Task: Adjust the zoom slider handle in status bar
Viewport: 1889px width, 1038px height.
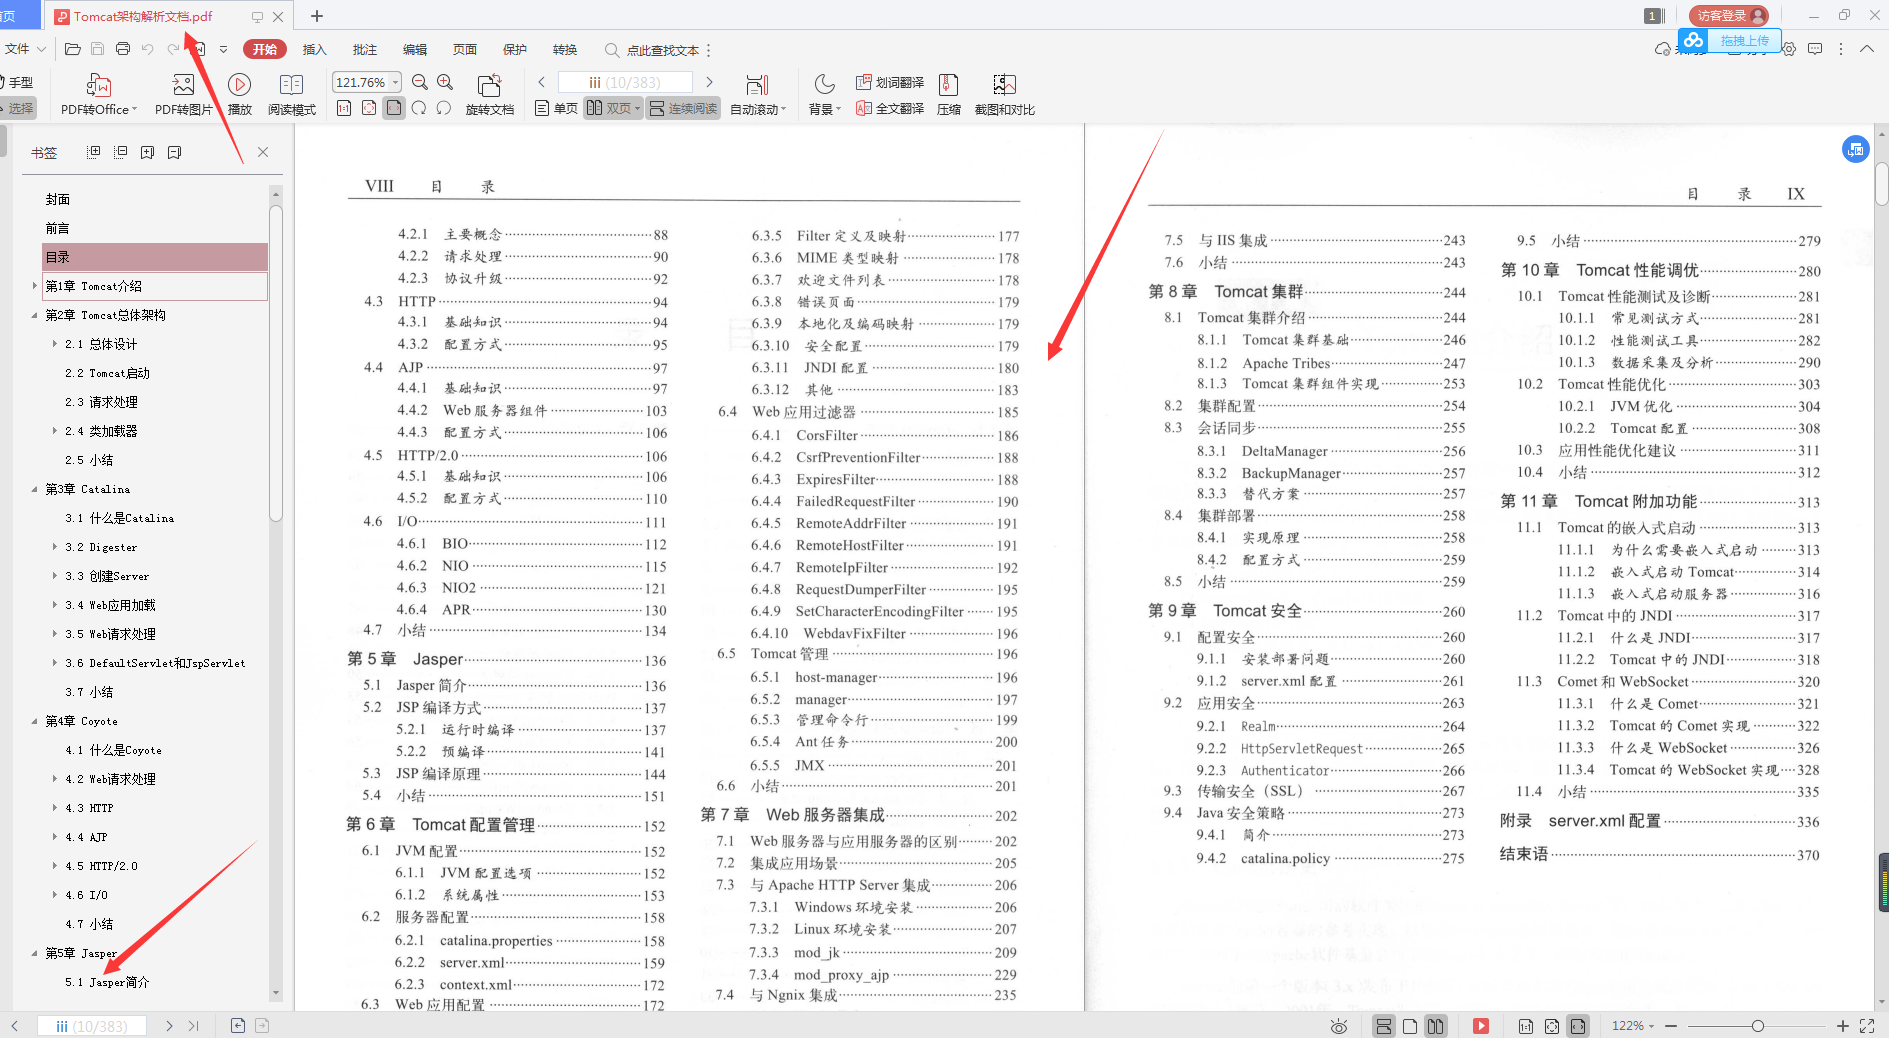Action: [1757, 1026]
